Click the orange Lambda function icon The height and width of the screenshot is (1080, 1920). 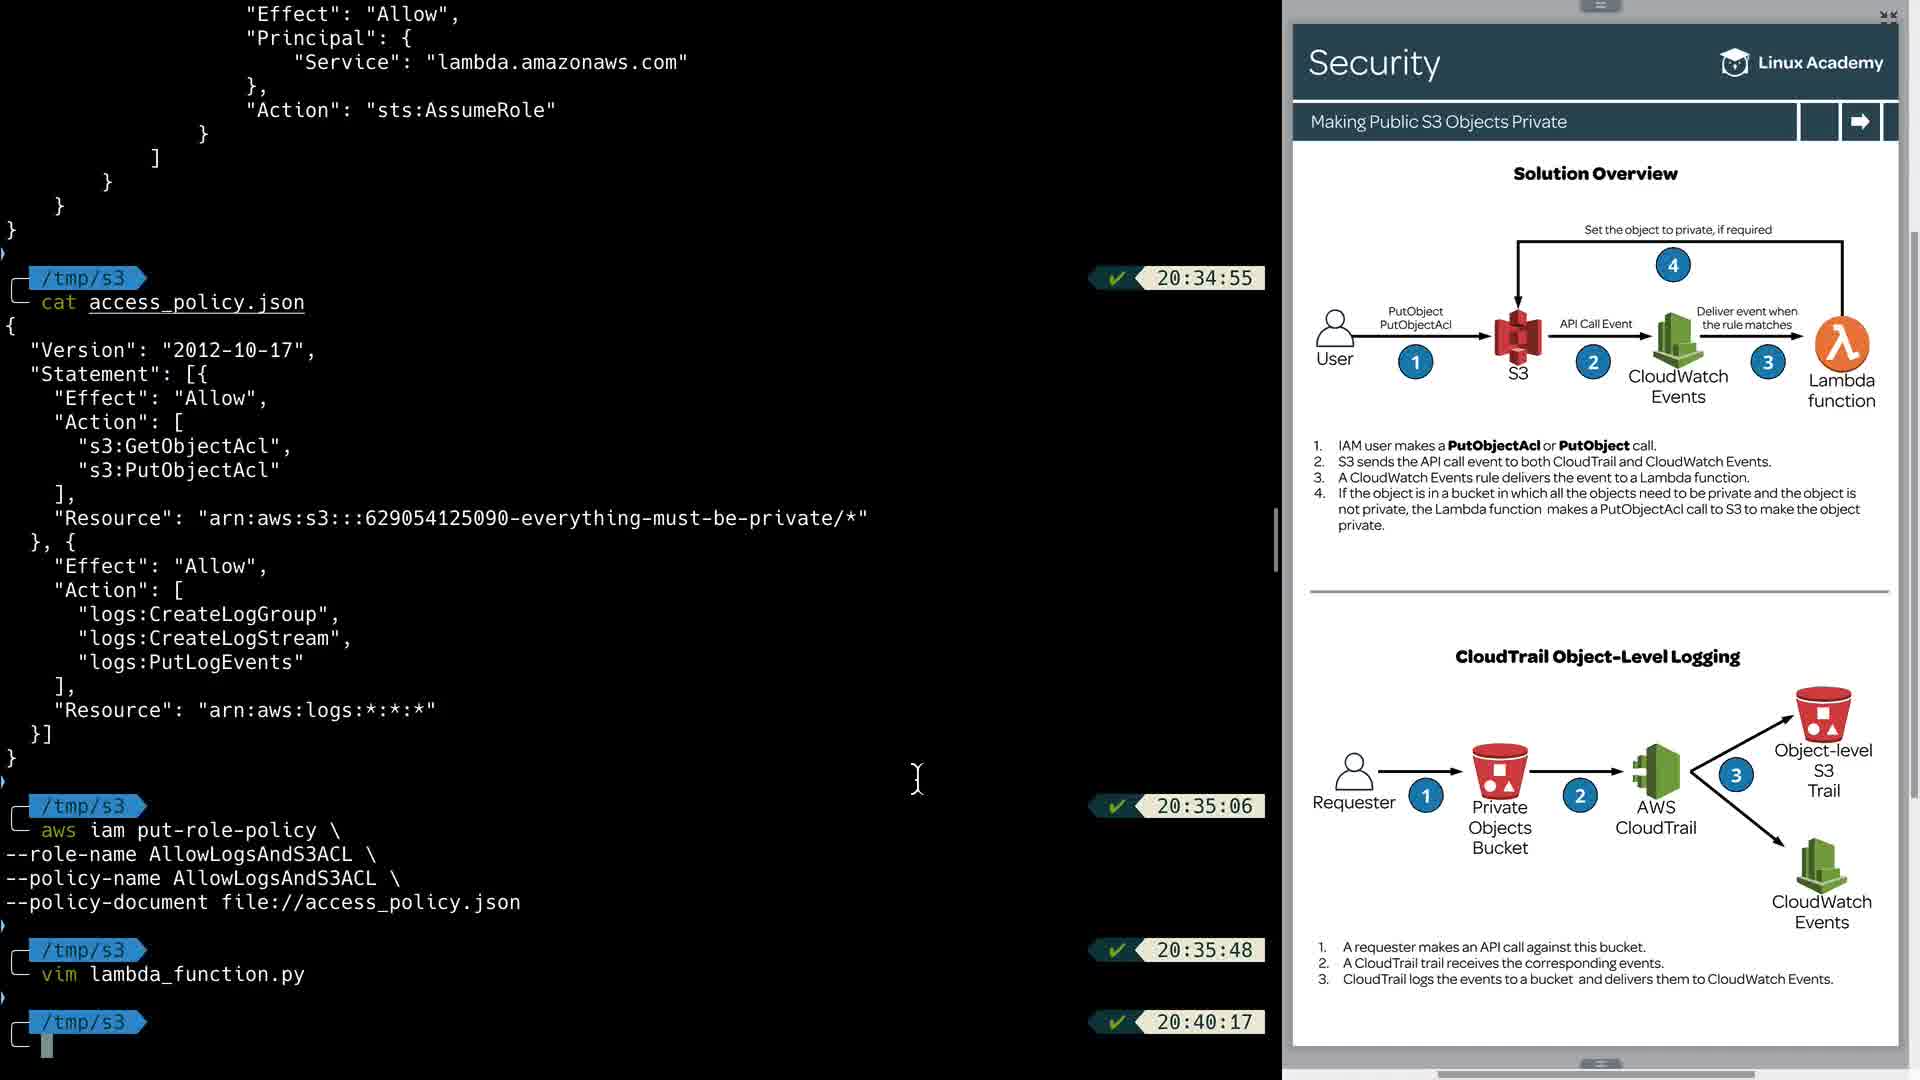[x=1842, y=344]
